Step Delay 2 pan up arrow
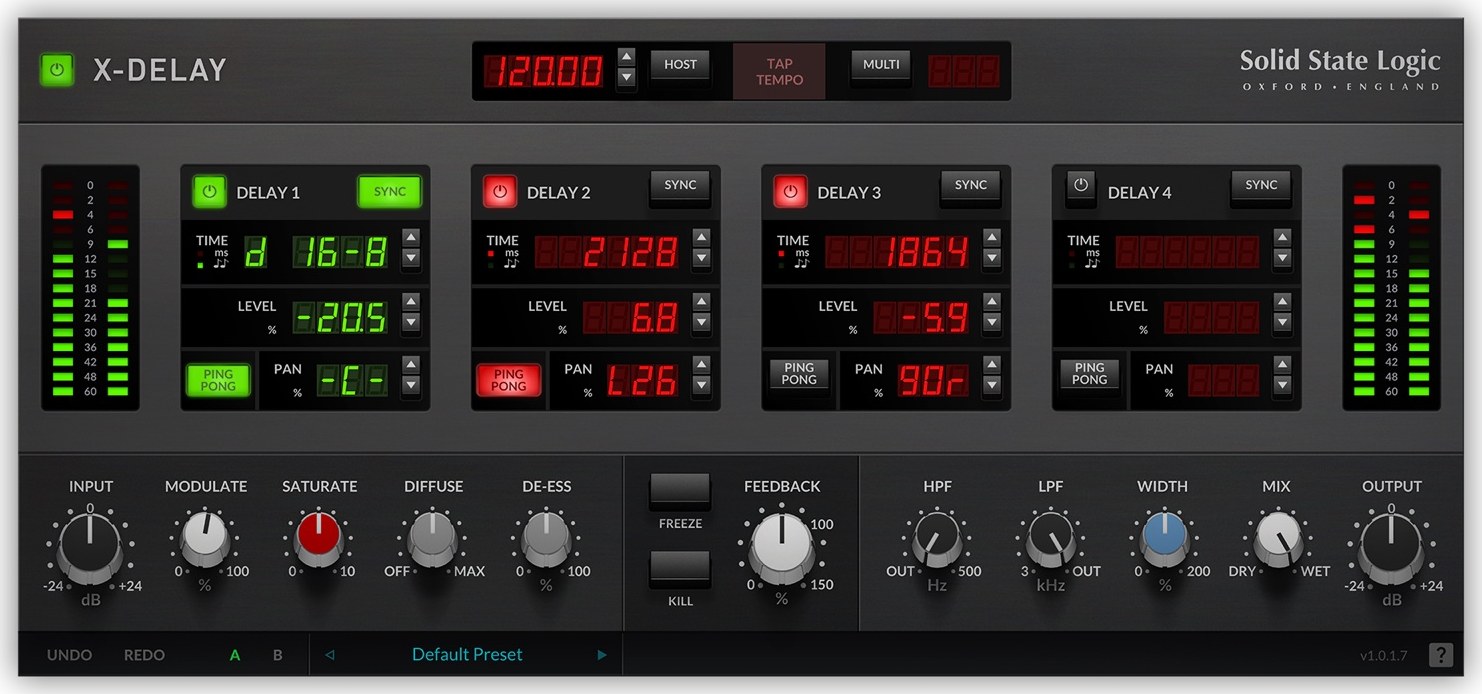Screen dimensions: 1482x694 coord(701,364)
